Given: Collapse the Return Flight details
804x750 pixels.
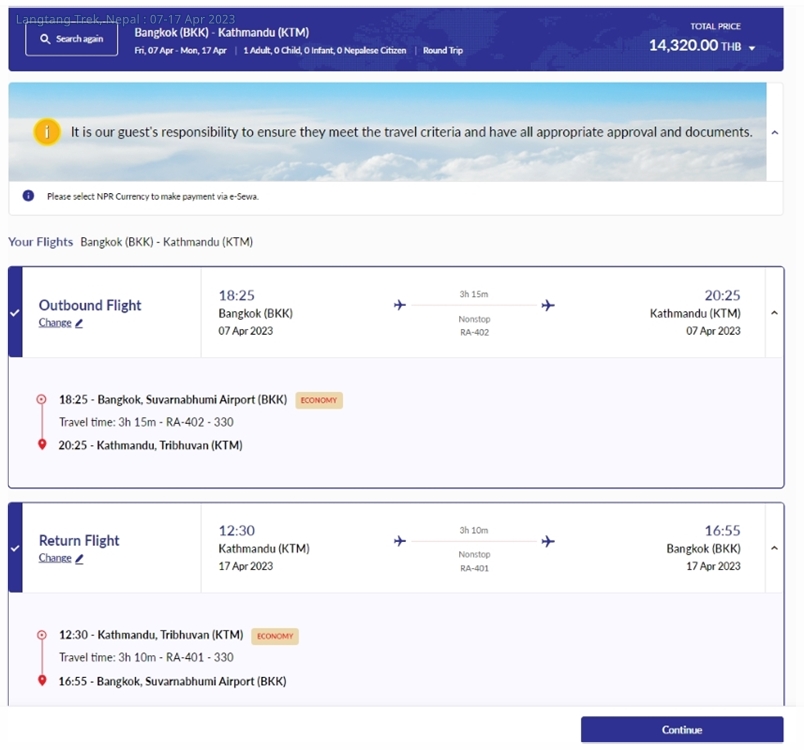Looking at the screenshot, I should point(775,548).
